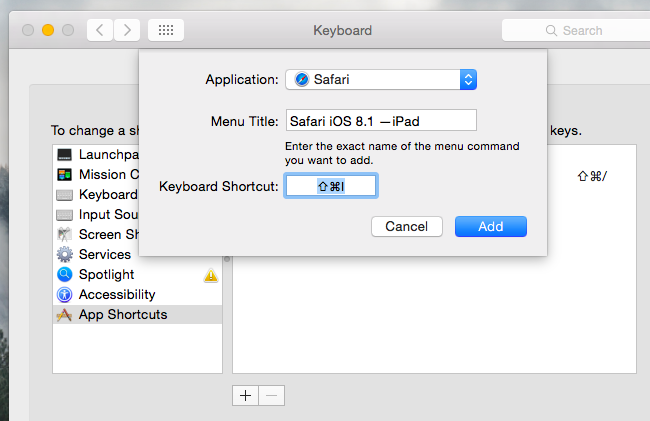
Task: Go forward with the right chevron button
Action: pyautogui.click(x=127, y=30)
